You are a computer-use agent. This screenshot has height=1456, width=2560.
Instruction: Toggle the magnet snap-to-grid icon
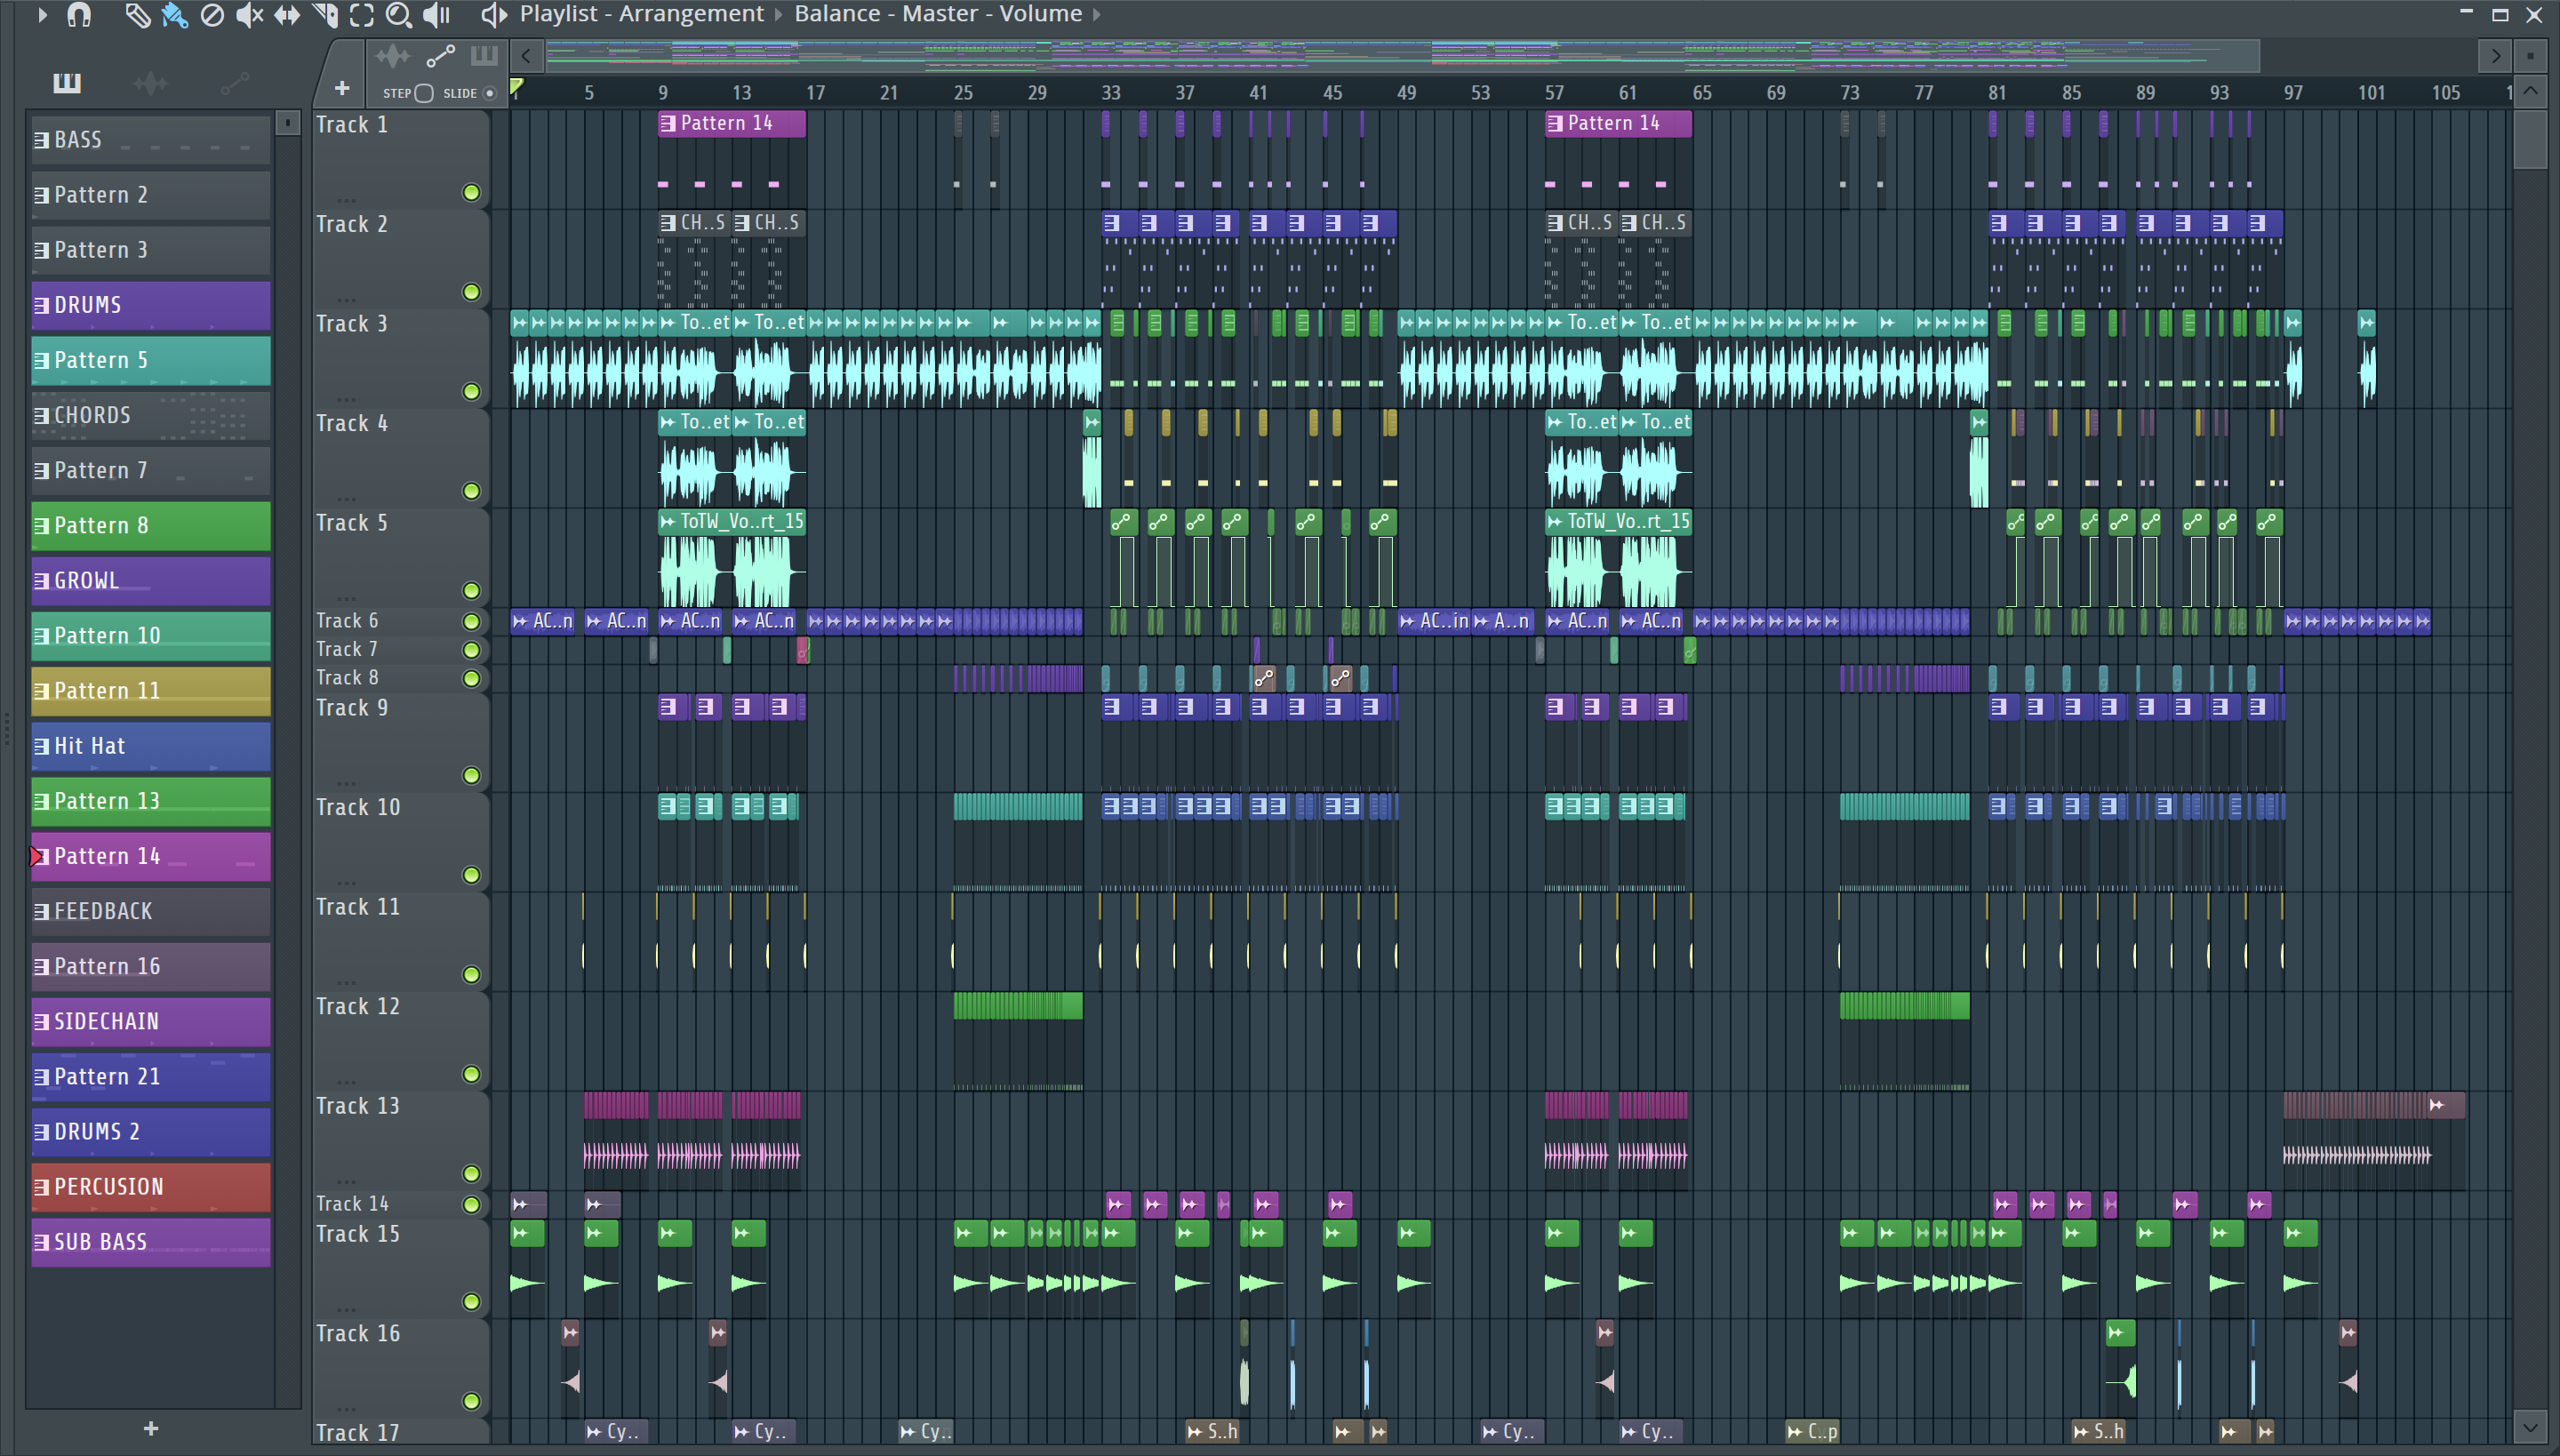(79, 15)
